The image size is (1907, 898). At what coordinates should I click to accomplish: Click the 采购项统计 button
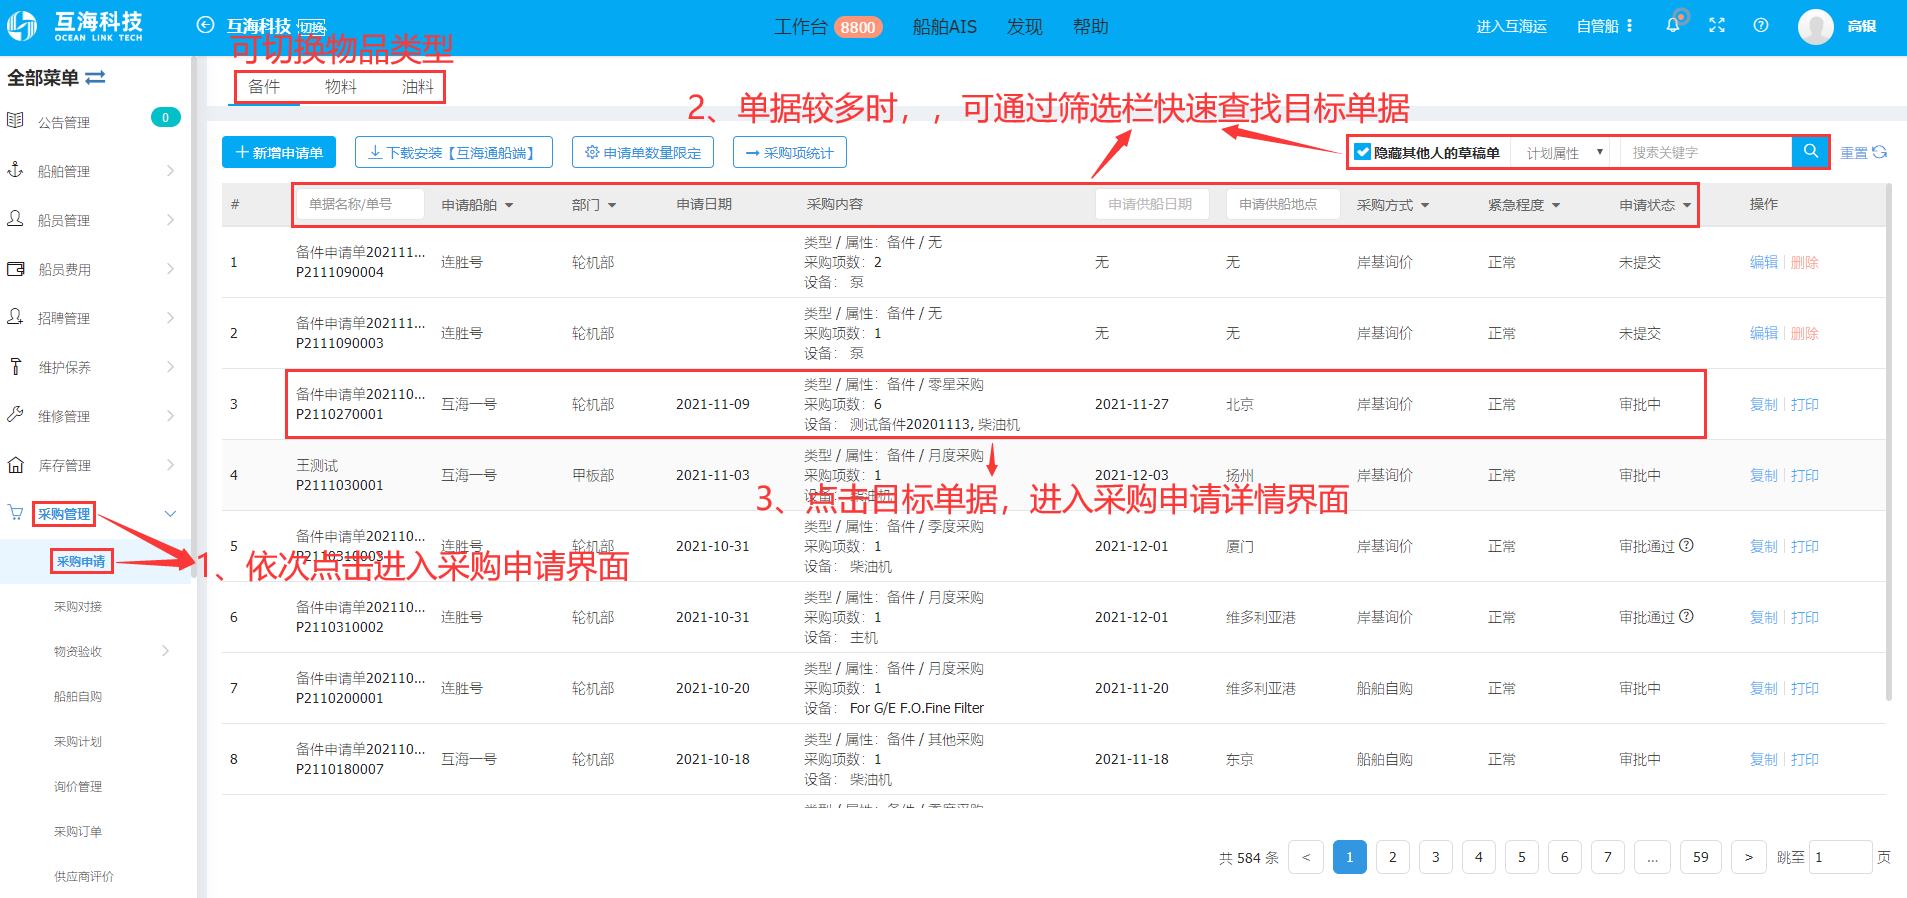click(790, 152)
